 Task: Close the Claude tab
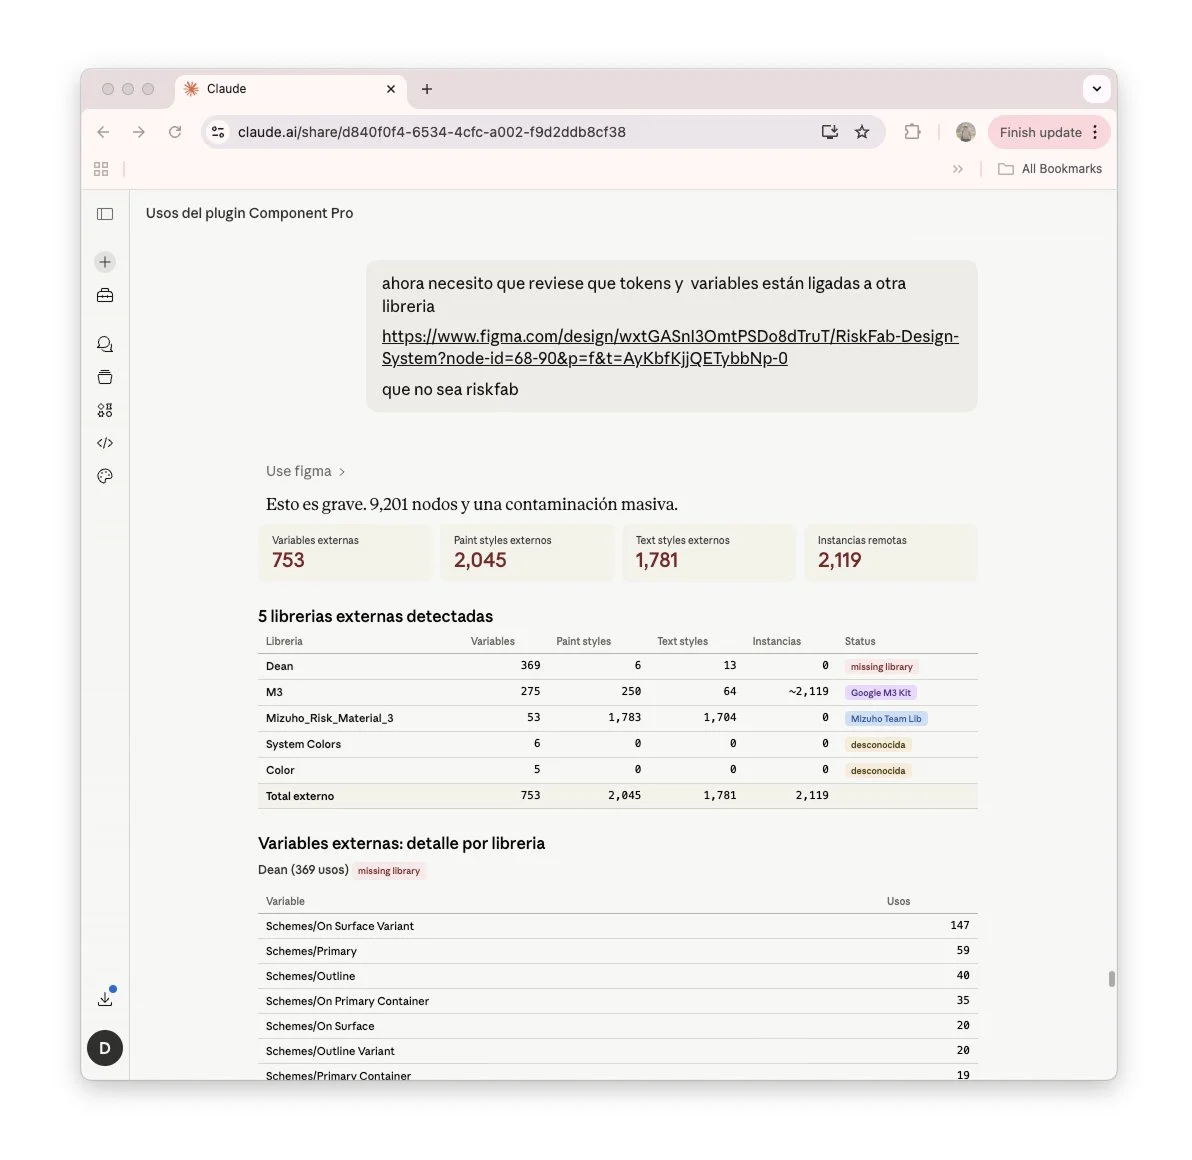[x=391, y=89]
